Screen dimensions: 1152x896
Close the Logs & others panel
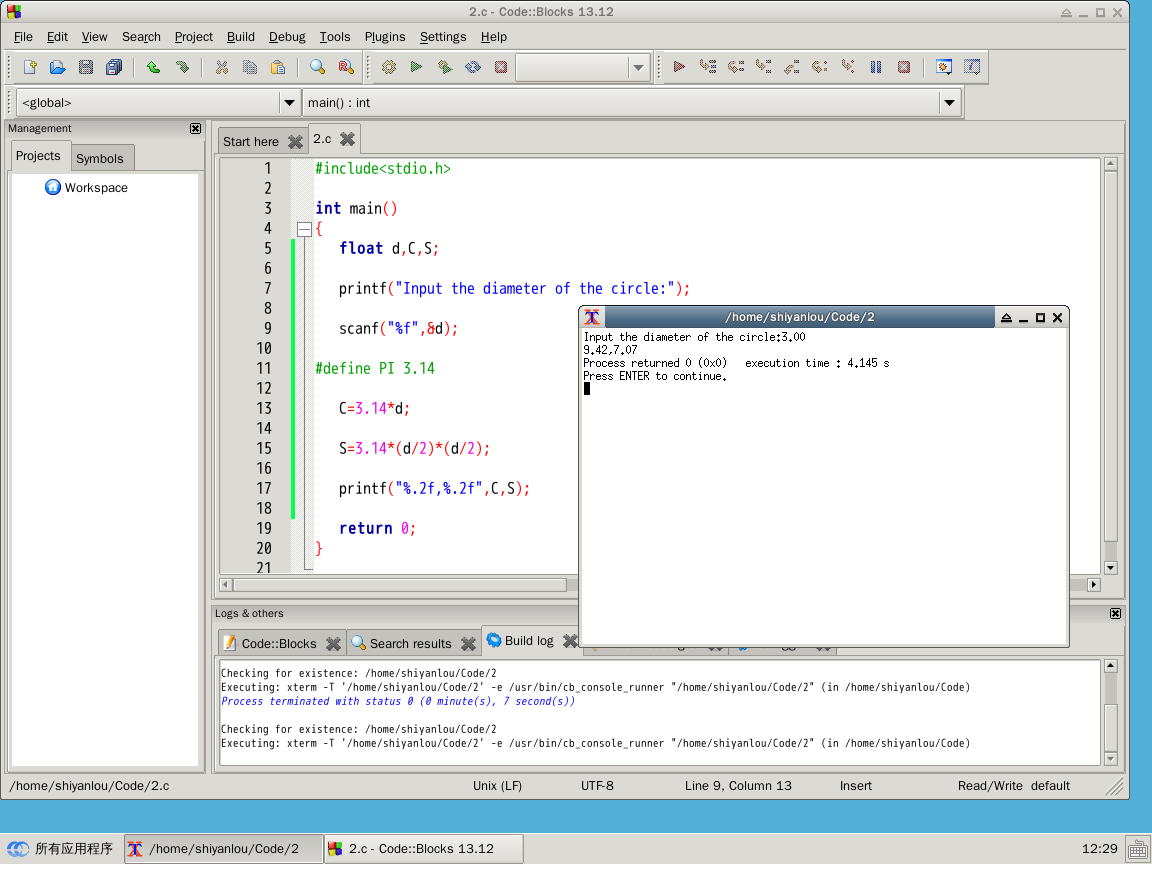click(x=1115, y=613)
